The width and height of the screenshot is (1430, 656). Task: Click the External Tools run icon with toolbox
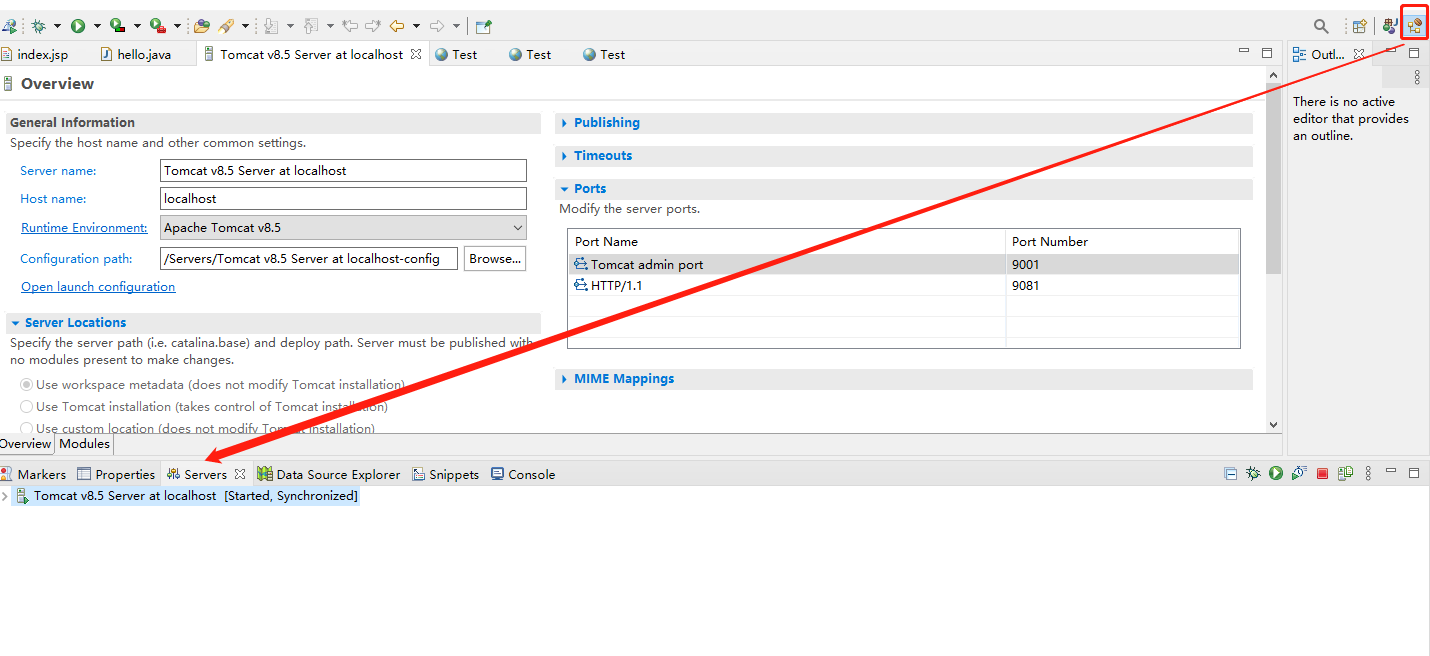click(158, 26)
